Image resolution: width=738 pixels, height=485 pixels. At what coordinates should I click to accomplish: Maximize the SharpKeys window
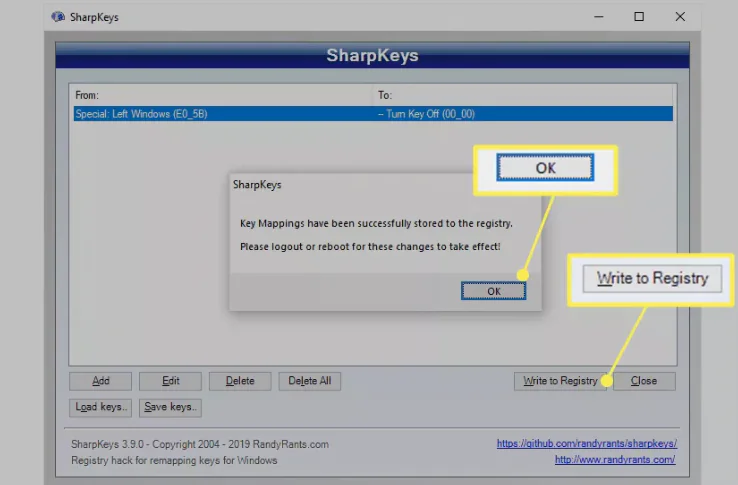click(639, 17)
